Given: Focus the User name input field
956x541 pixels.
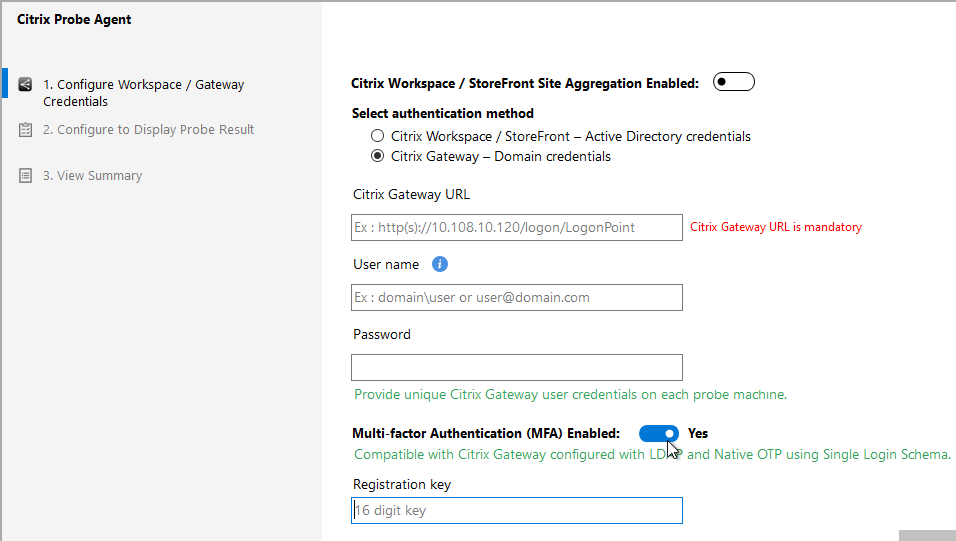Looking at the screenshot, I should (516, 298).
